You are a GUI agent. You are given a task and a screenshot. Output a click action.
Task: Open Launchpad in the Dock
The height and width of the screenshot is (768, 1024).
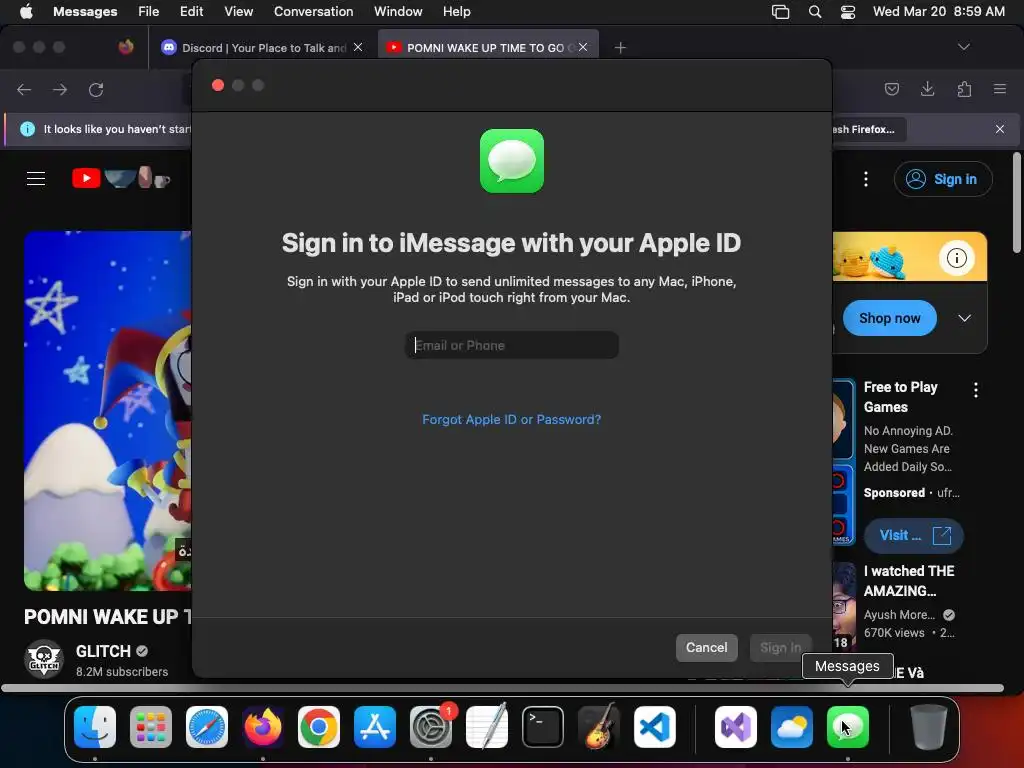[x=151, y=727]
